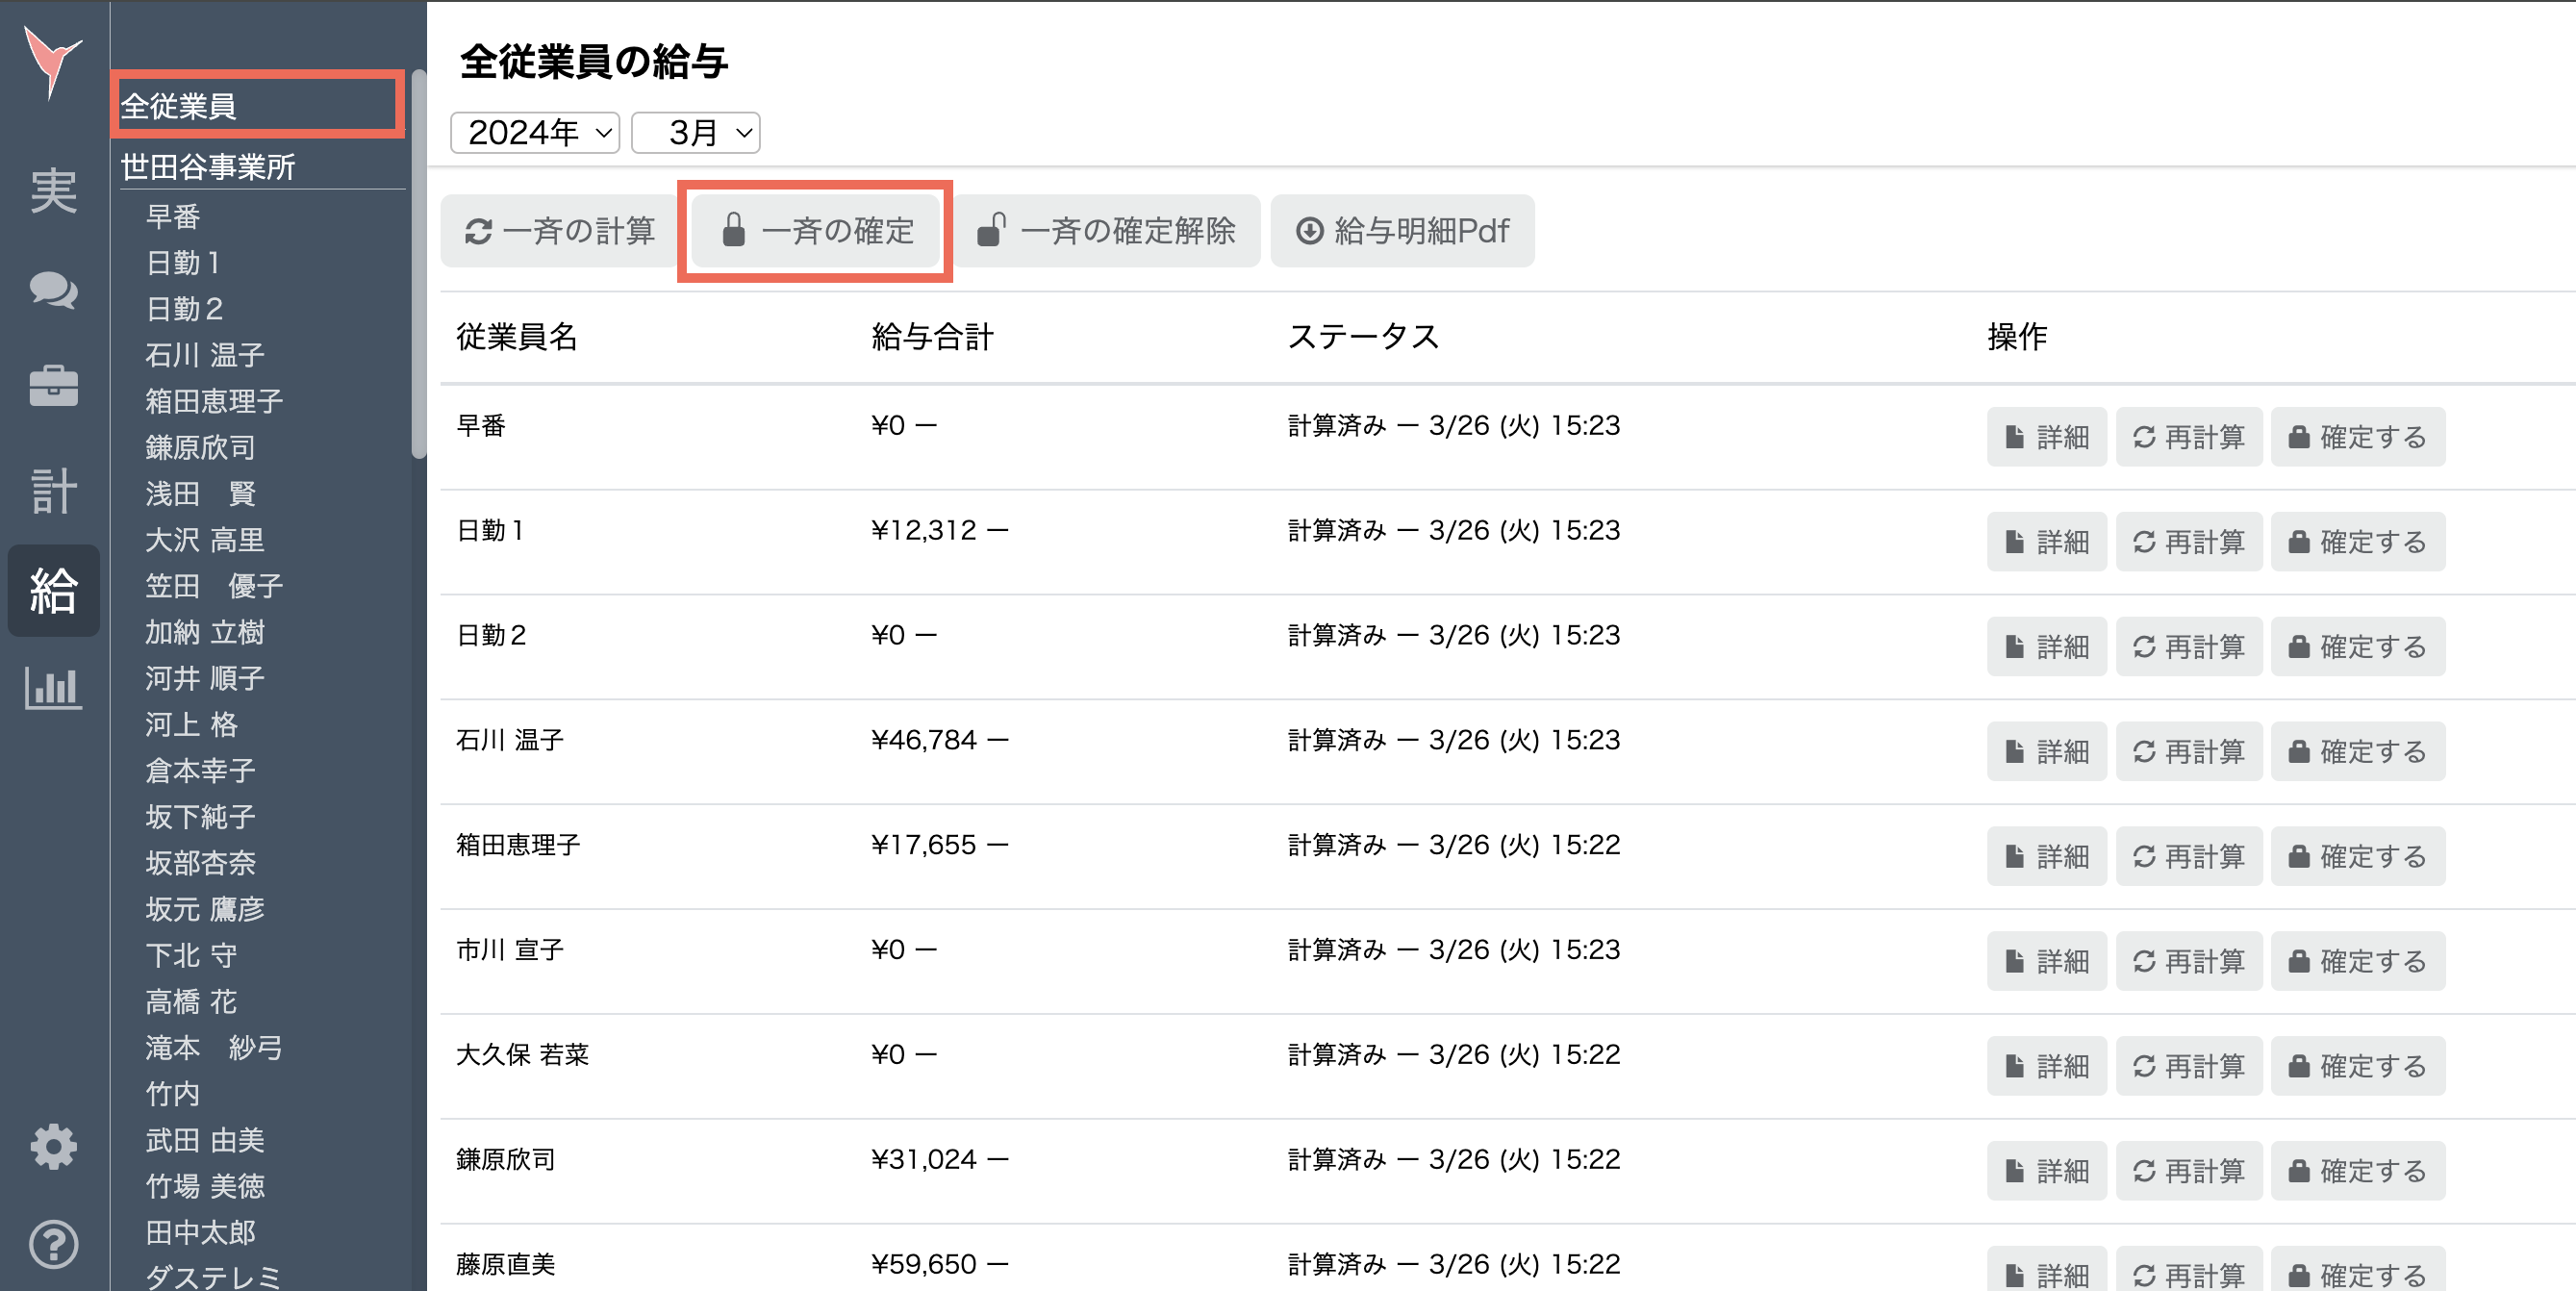Click the 一斉の計算 button
The image size is (2576, 1291).
[560, 231]
